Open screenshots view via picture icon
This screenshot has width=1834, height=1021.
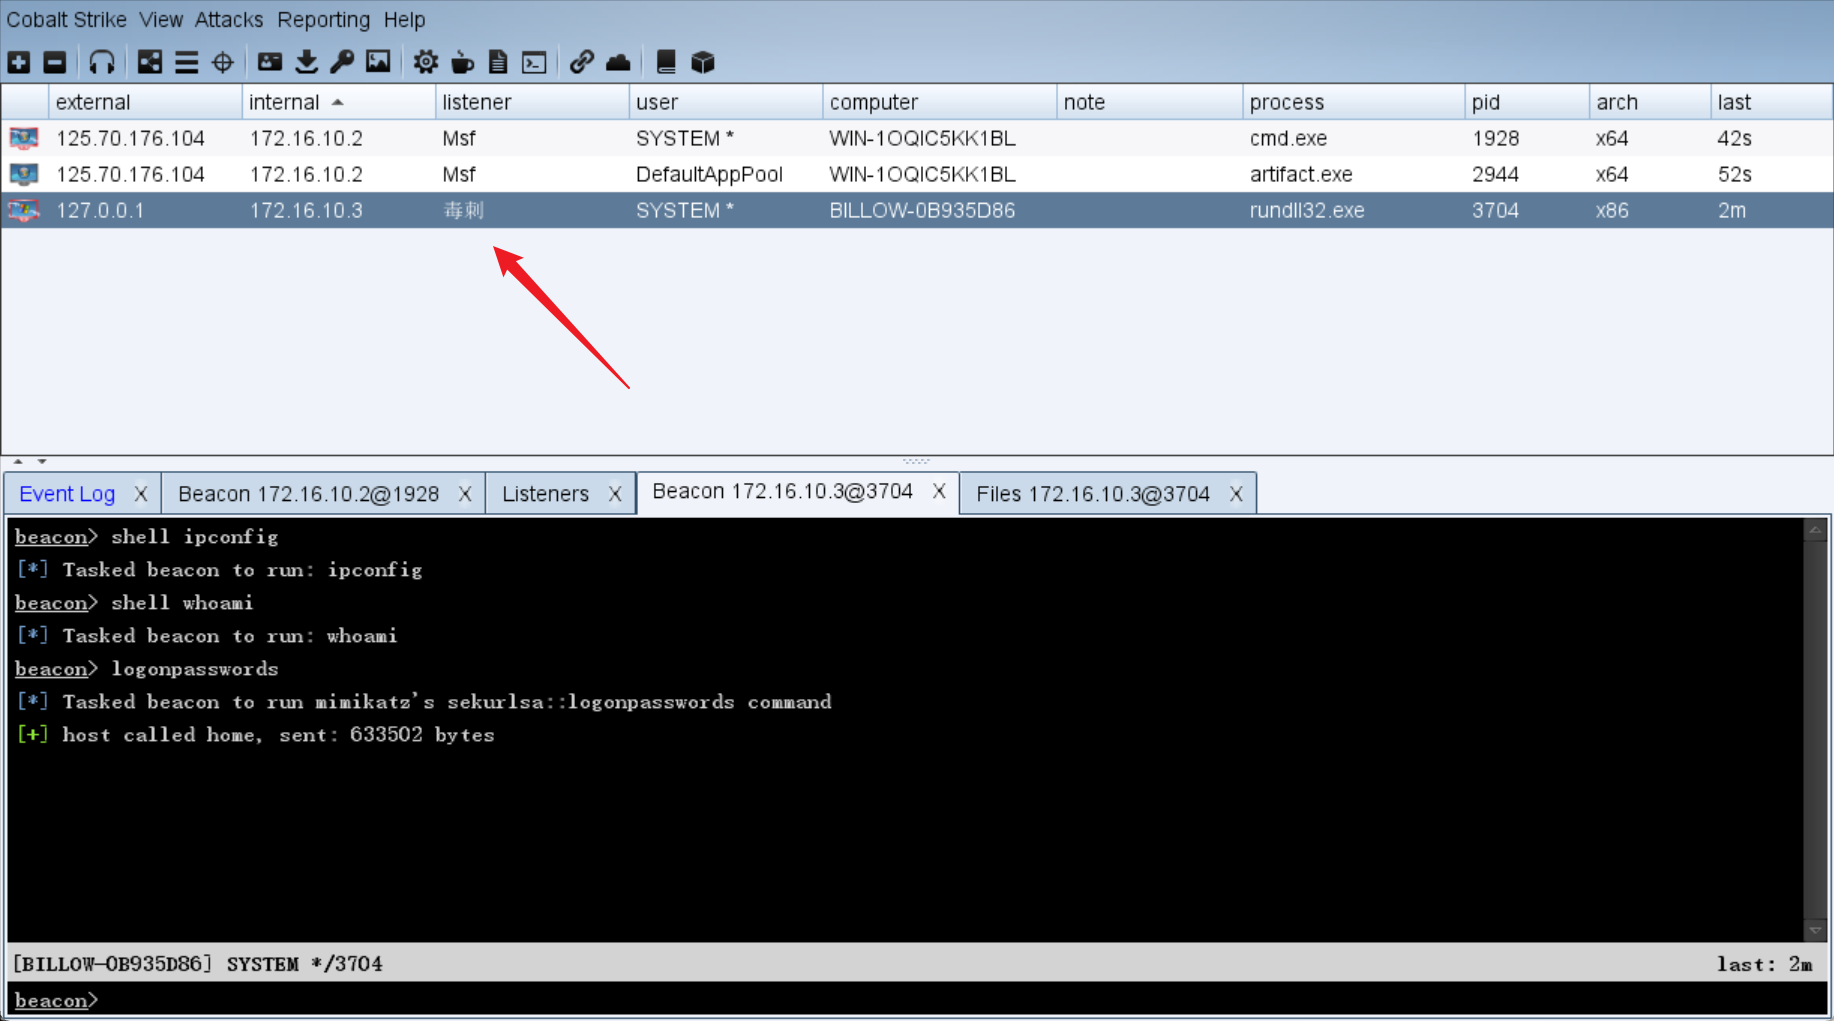(x=378, y=62)
